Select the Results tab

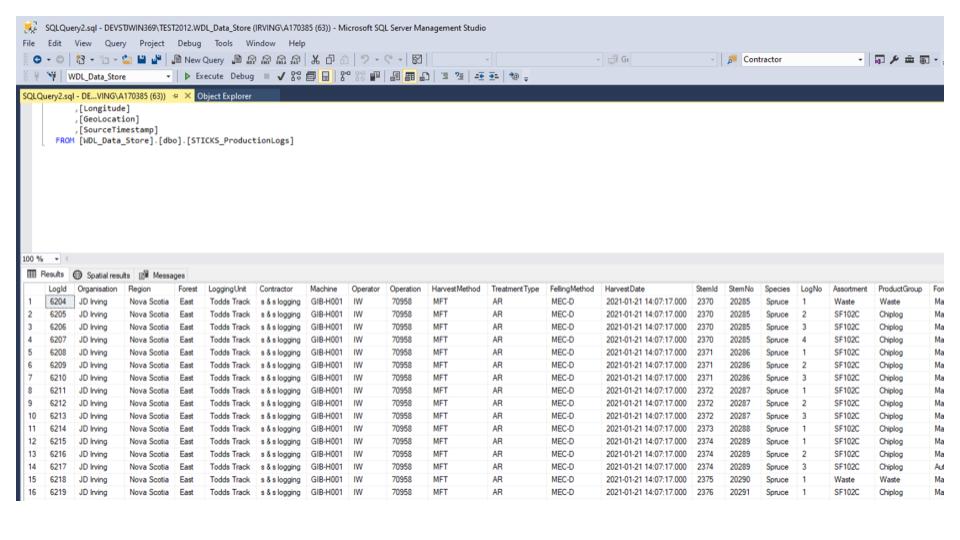tap(45, 274)
